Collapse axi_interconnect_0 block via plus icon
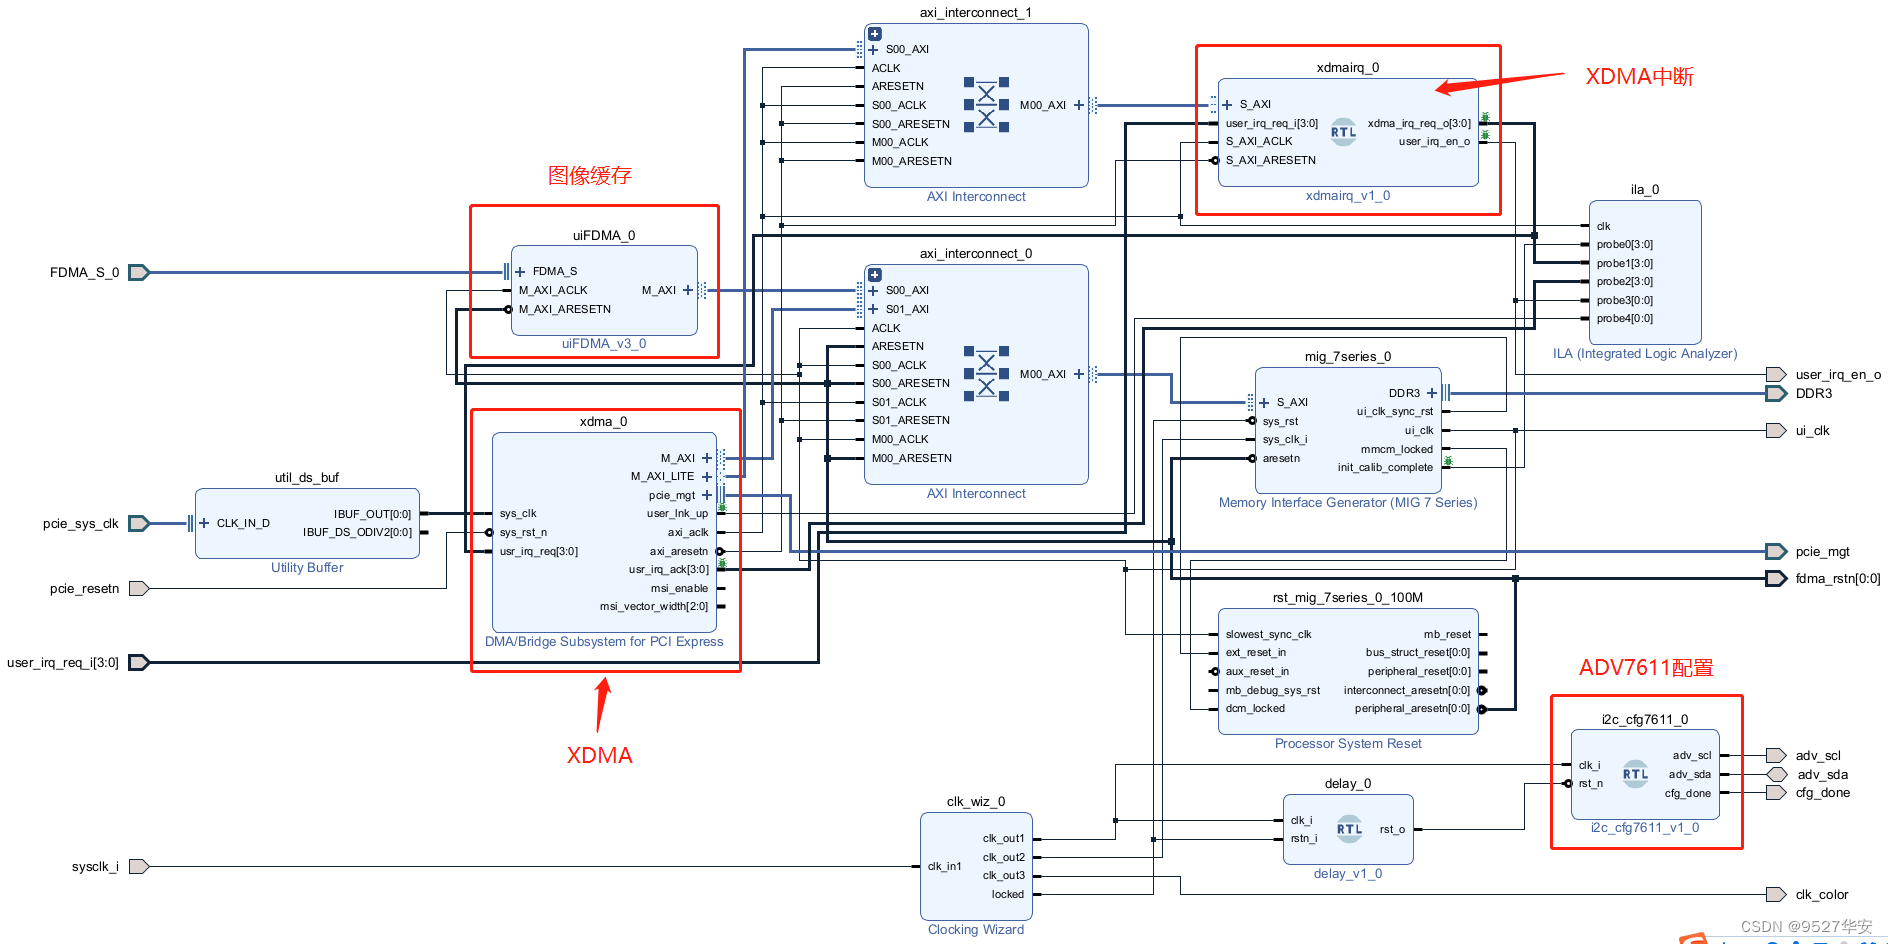Screen dimensions: 1888x944 (875, 275)
